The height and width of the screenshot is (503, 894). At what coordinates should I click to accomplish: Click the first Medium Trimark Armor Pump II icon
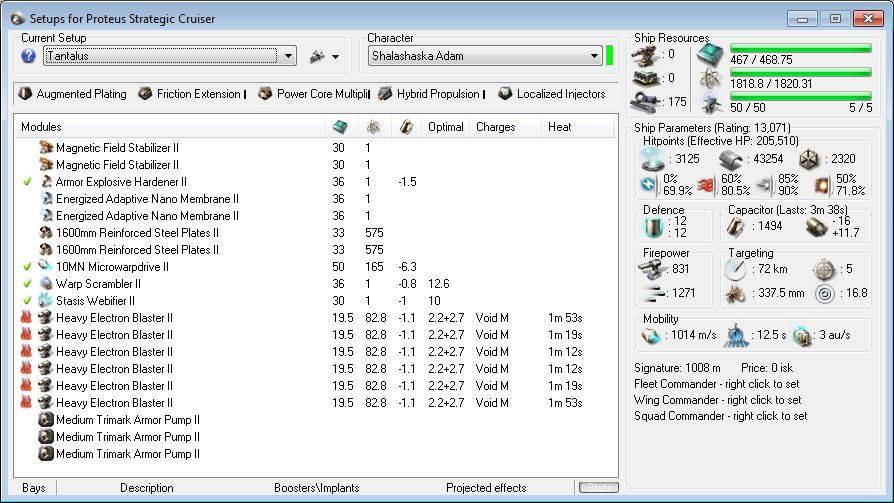46,420
